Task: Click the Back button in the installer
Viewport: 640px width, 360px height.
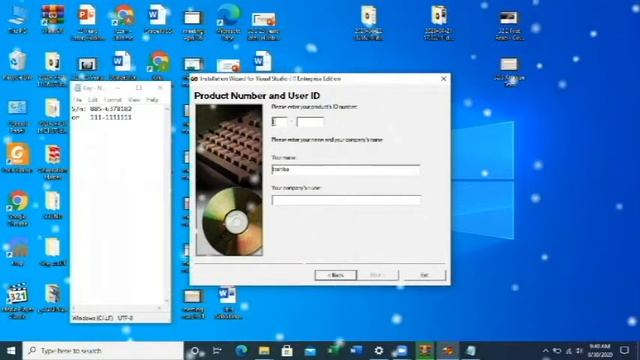Action: coord(336,275)
